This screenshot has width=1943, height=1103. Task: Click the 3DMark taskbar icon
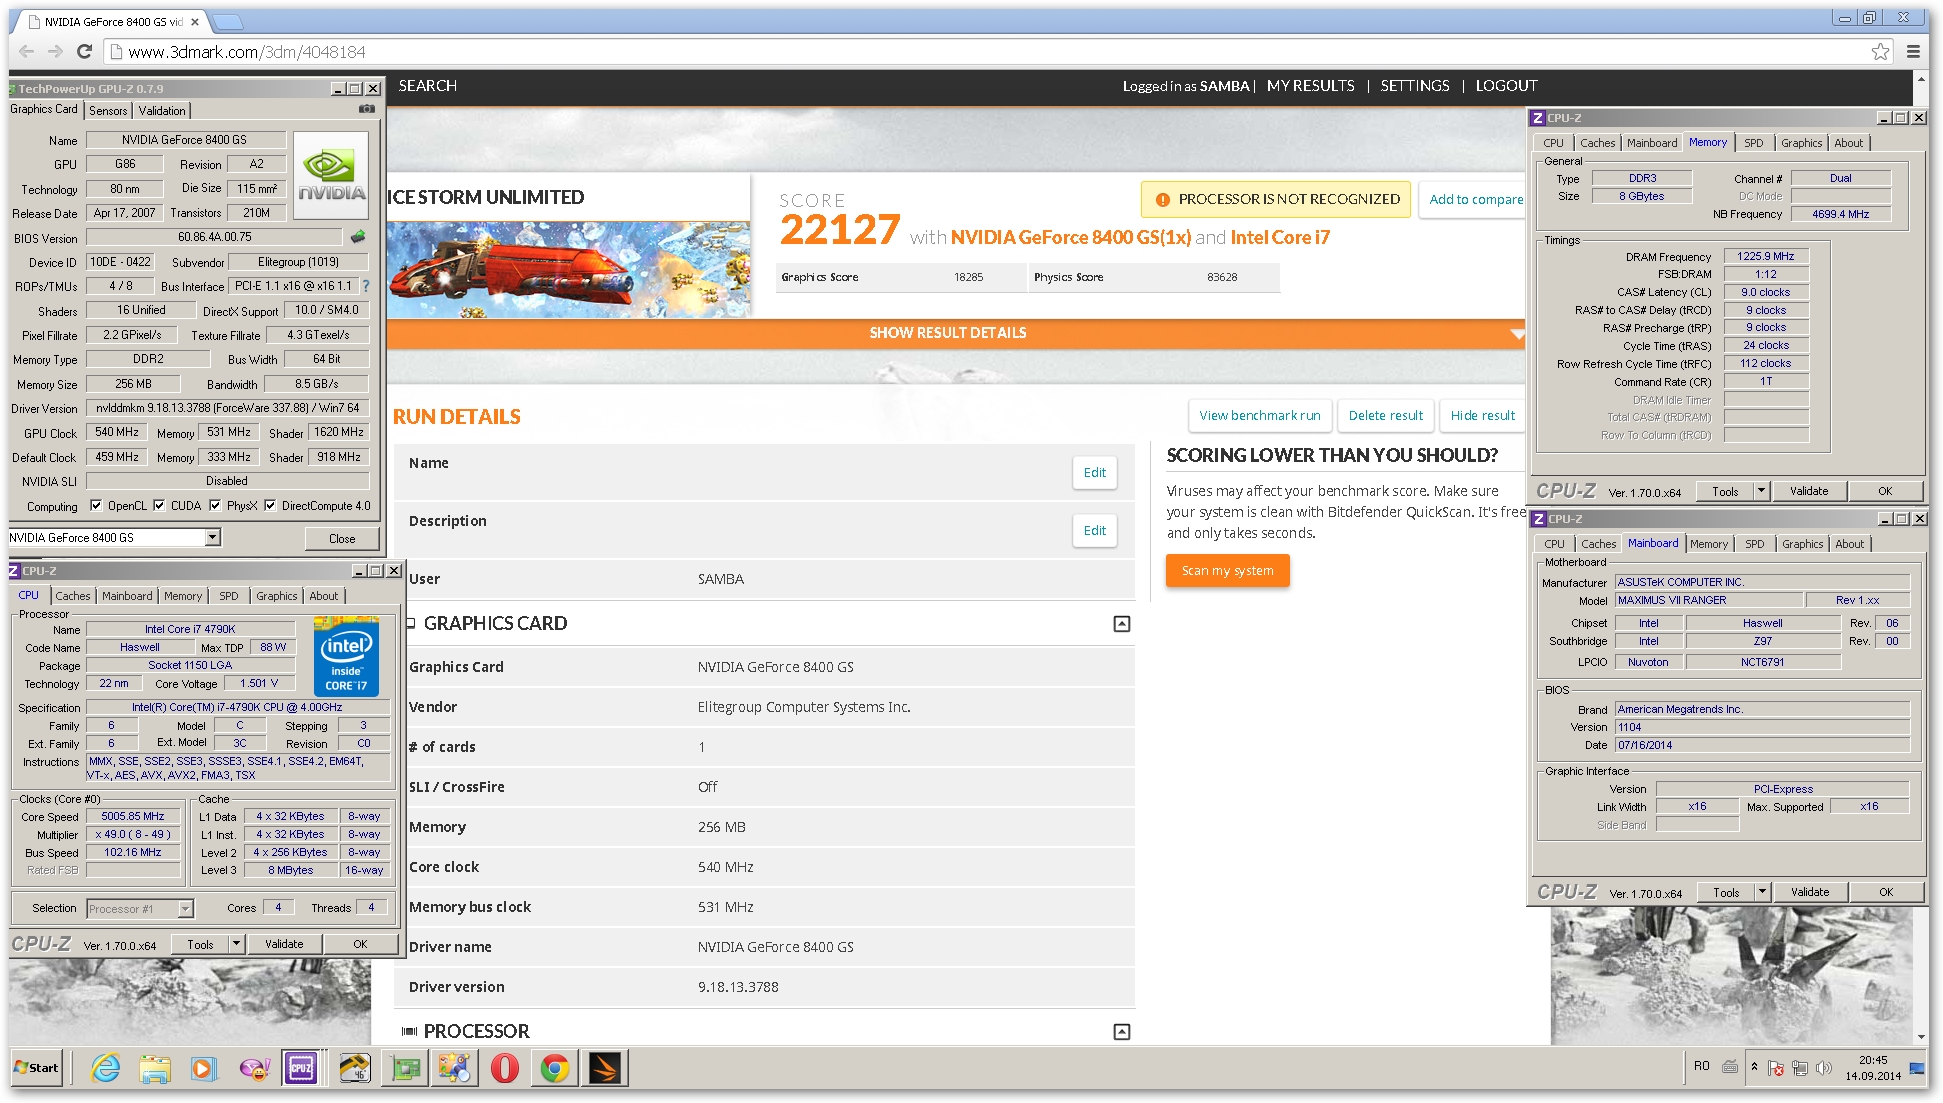click(605, 1069)
